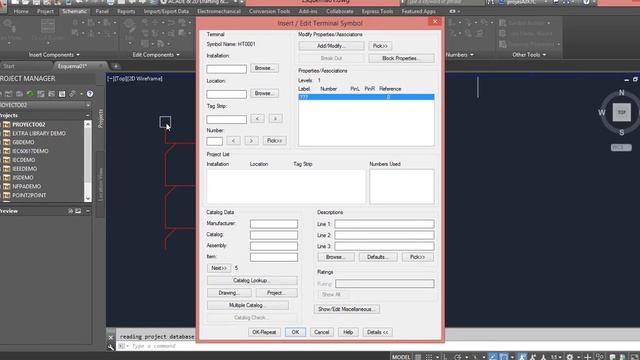Open the Projects vertical side tab
The image size is (640, 360).
tap(101, 118)
